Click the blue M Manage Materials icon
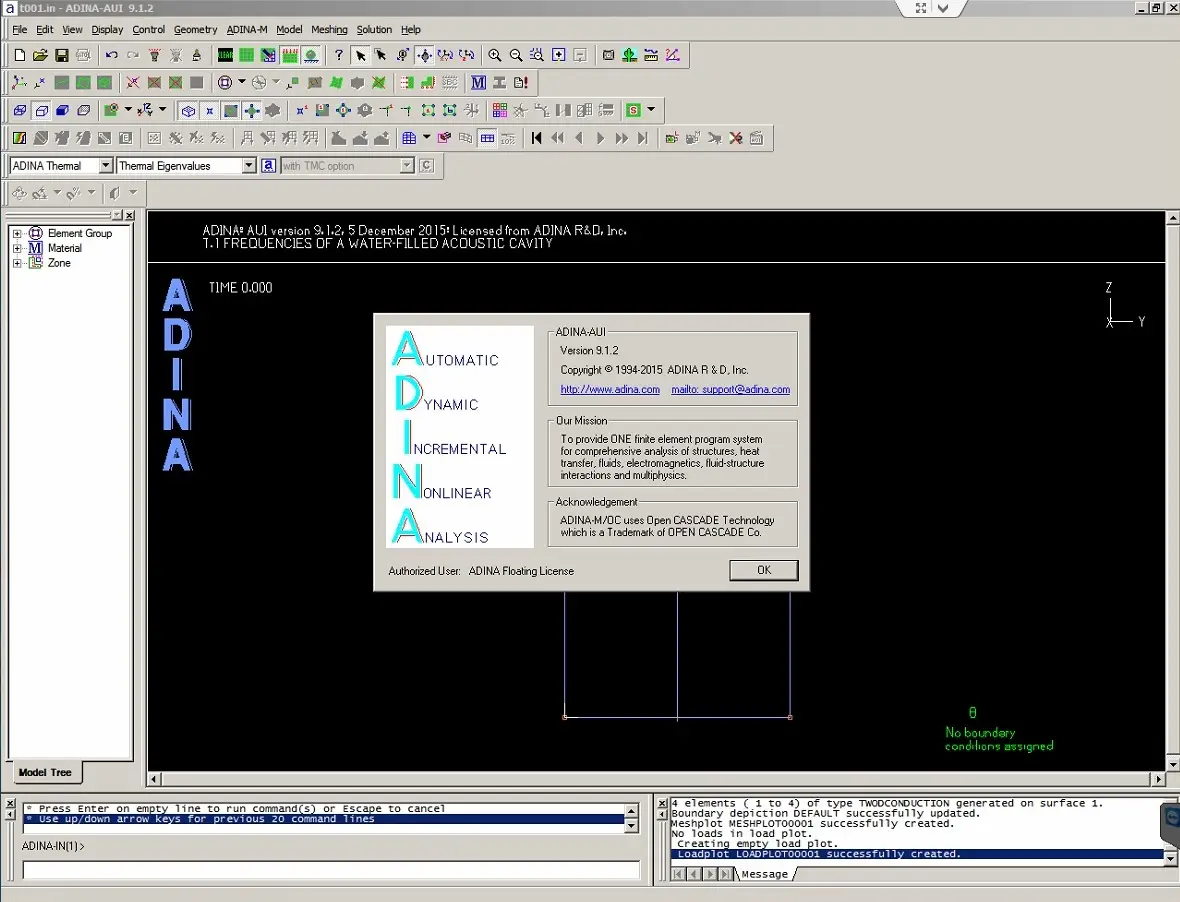 478,83
